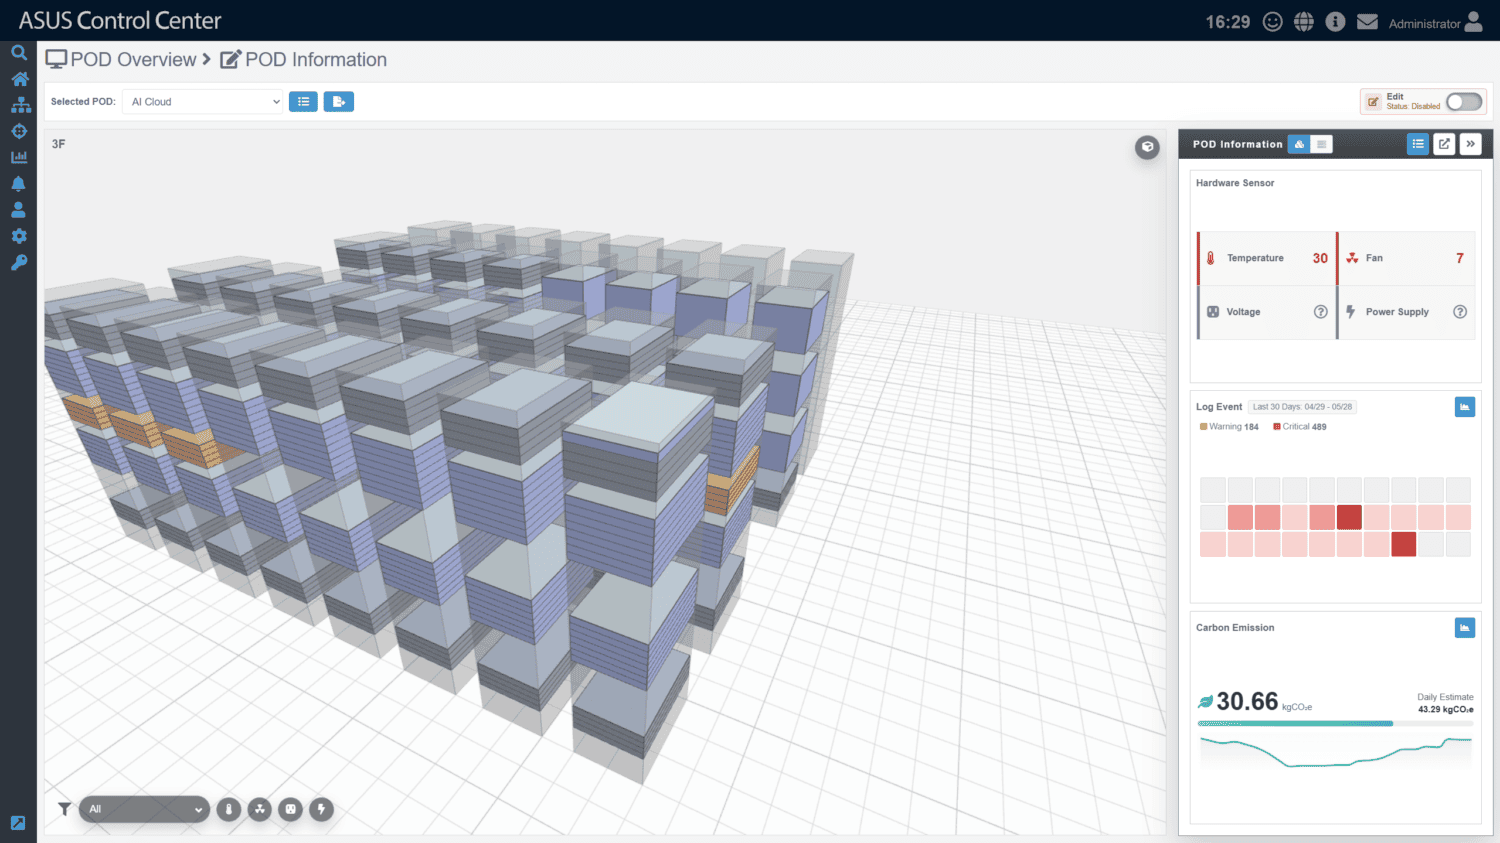Open POD Information panel in new window
This screenshot has height=843, width=1500.
1444,144
